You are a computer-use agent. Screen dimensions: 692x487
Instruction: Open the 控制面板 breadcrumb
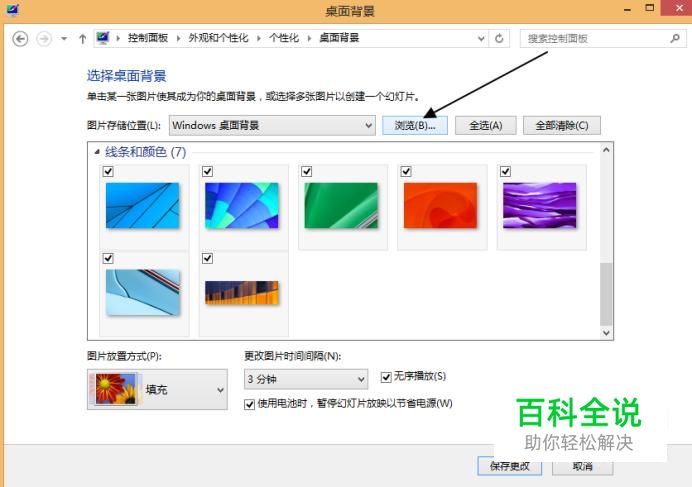(x=148, y=38)
